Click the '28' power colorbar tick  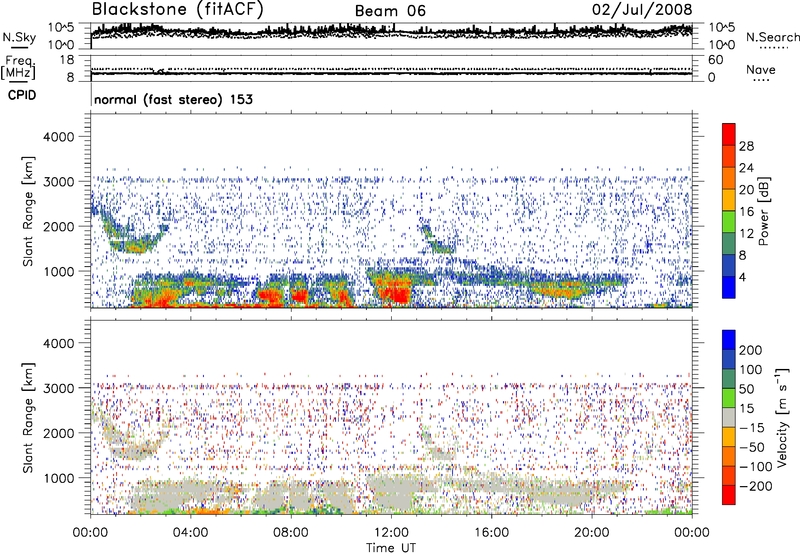click(746, 146)
